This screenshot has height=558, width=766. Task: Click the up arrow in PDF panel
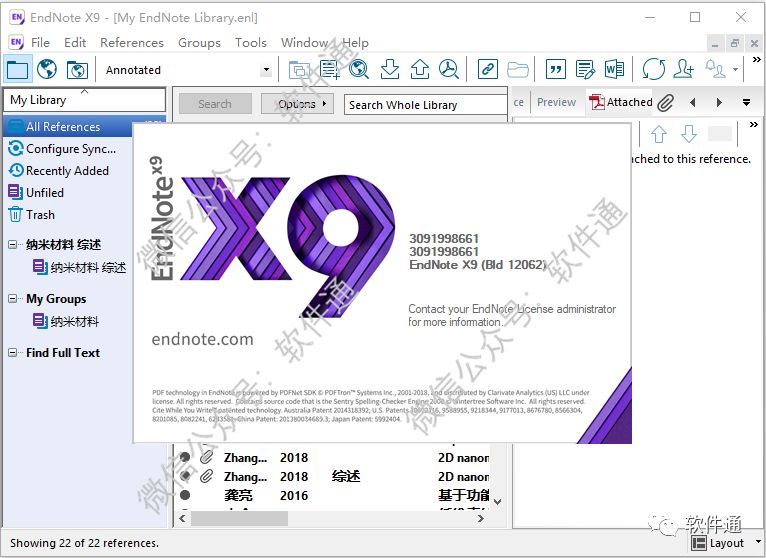pos(659,133)
